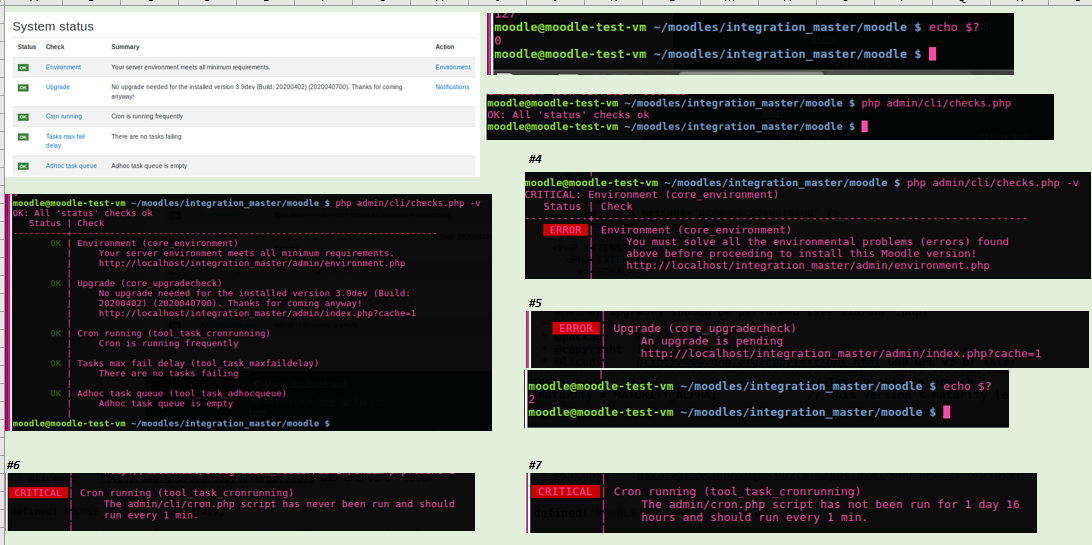Click the OK badge in Adhoc task queue row

[23, 166]
